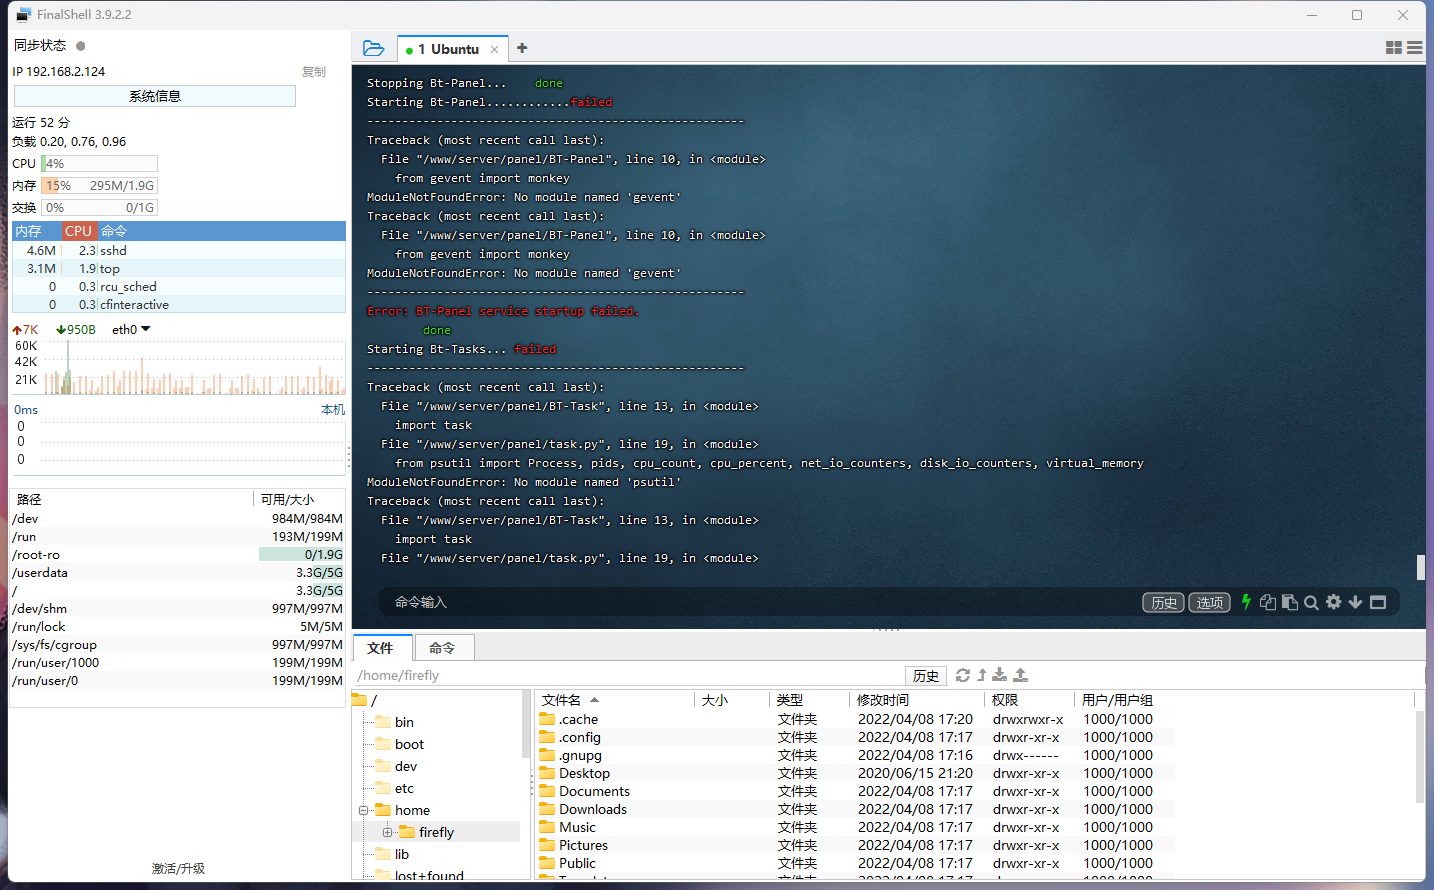The width and height of the screenshot is (1434, 890).
Task: Add a new session tab with plus
Action: click(522, 48)
